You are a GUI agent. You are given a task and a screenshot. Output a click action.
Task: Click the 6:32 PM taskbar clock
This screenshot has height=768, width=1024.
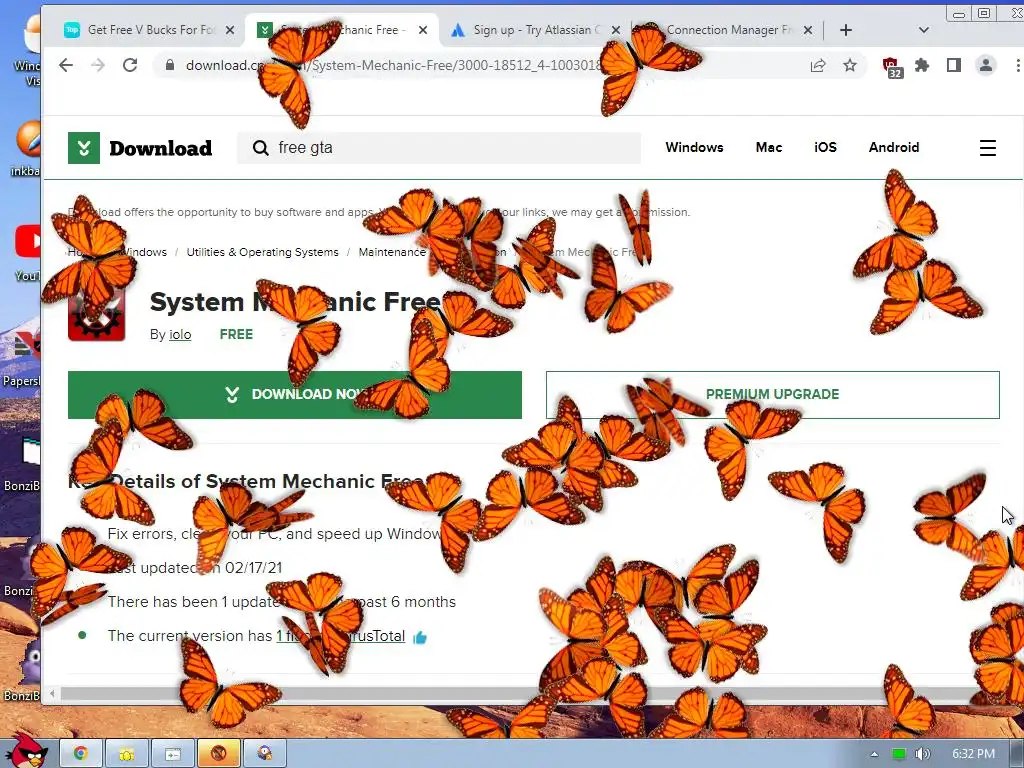973,754
